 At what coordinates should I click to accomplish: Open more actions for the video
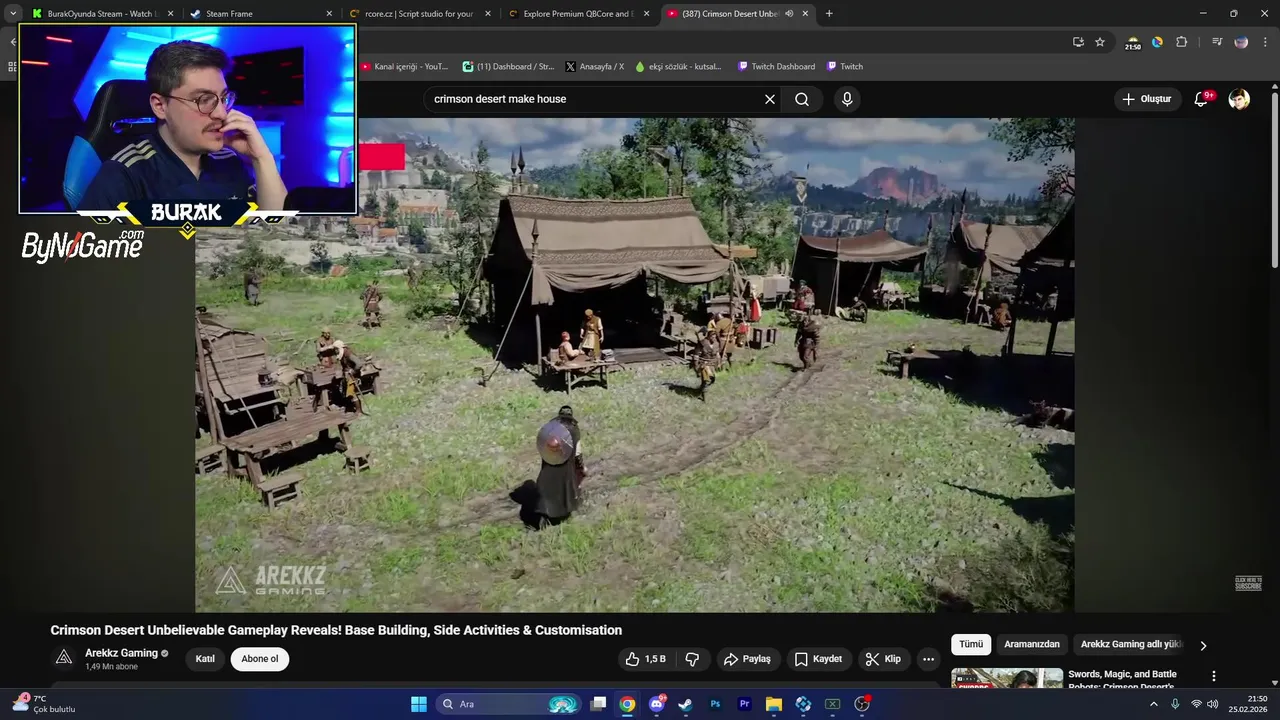click(x=928, y=659)
